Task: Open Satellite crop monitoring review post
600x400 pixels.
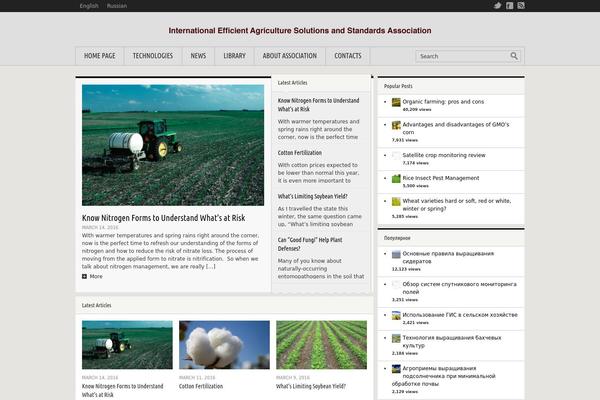Action: point(444,155)
